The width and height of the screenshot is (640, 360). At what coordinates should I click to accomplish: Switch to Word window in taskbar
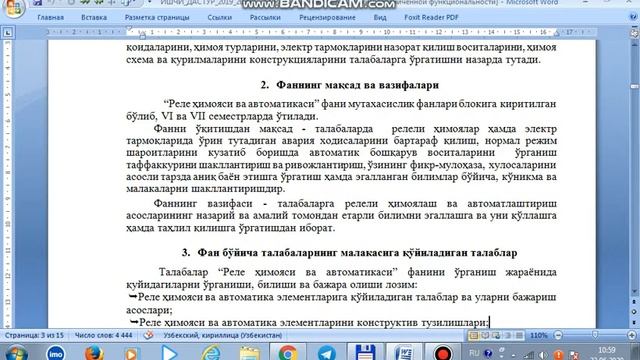click(x=404, y=352)
